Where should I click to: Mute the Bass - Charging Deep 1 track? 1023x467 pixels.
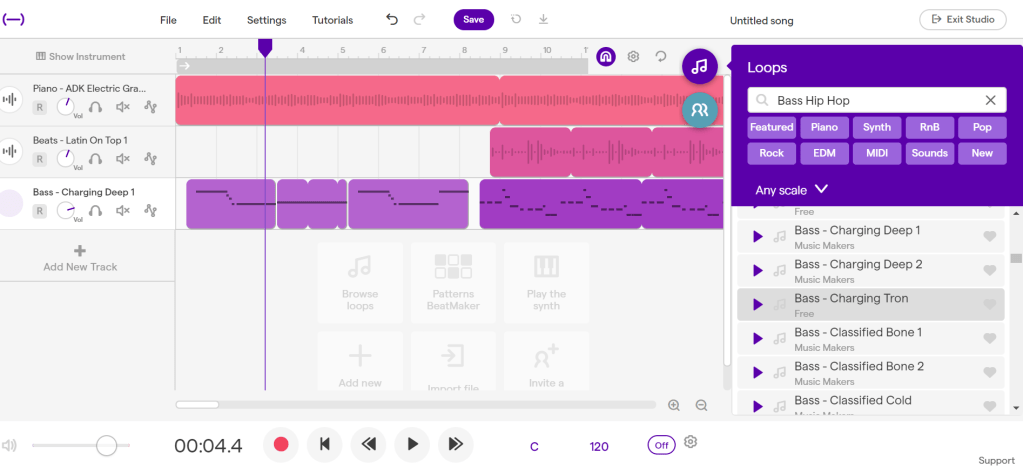point(123,210)
